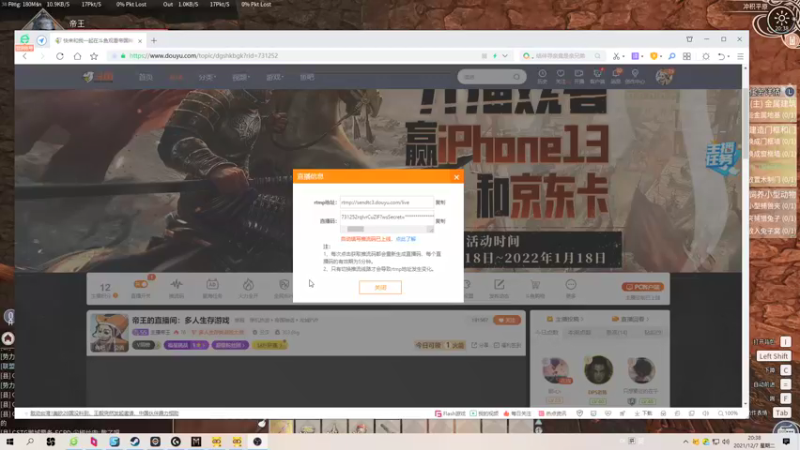Toggle the orange live broadcast switch
The height and width of the screenshot is (450, 800).
(x=141, y=284)
